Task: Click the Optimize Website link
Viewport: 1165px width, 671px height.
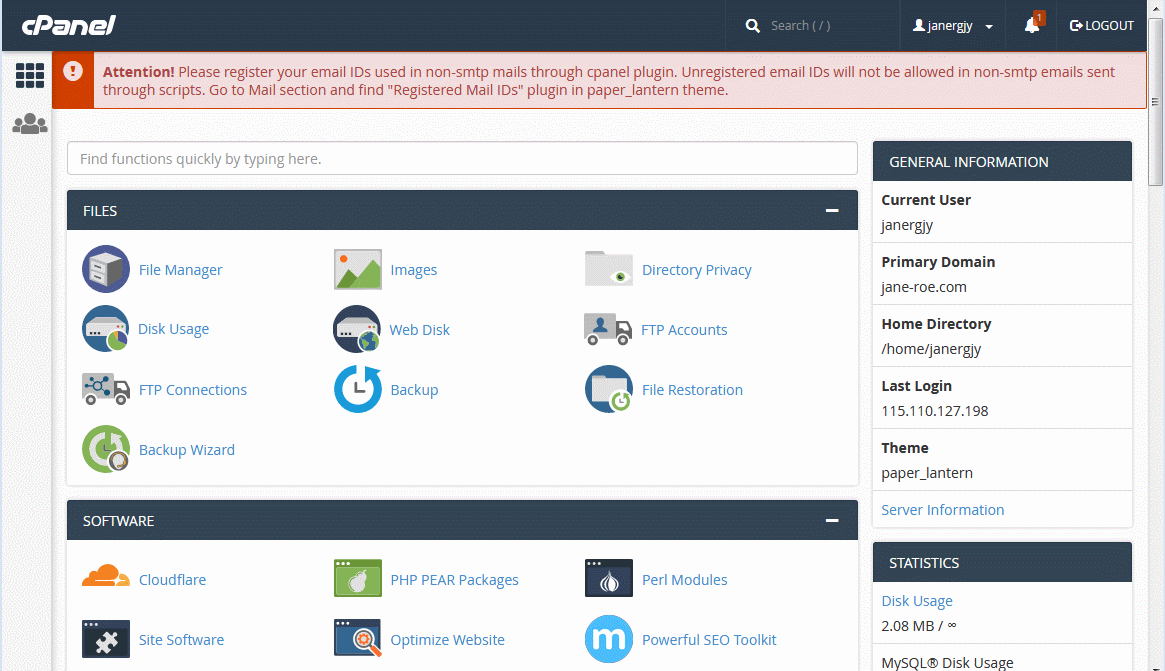Action: (447, 640)
